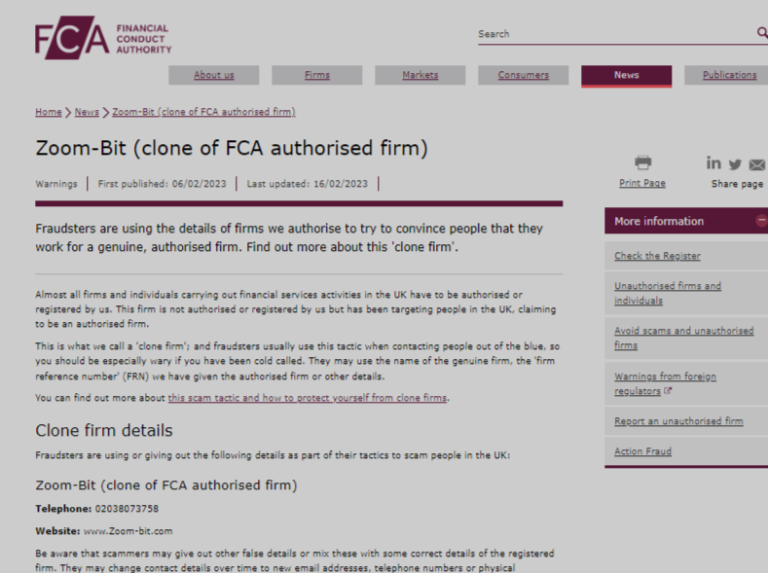Image resolution: width=768 pixels, height=573 pixels.
Task: Click the News breadcrumb link
Action: point(87,112)
